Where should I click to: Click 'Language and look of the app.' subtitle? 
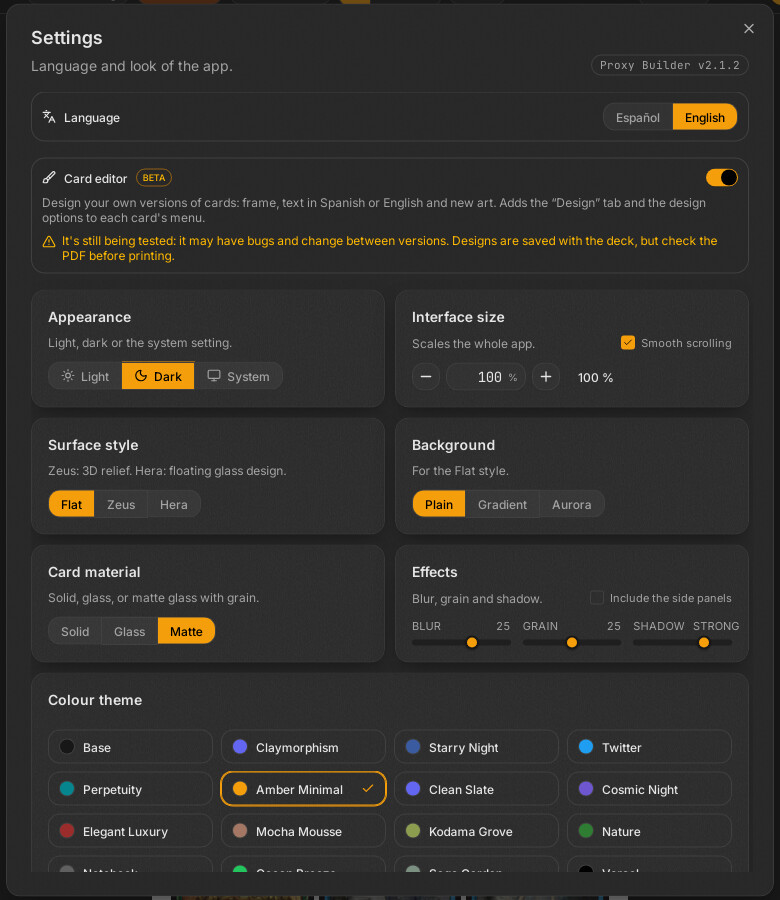(131, 66)
